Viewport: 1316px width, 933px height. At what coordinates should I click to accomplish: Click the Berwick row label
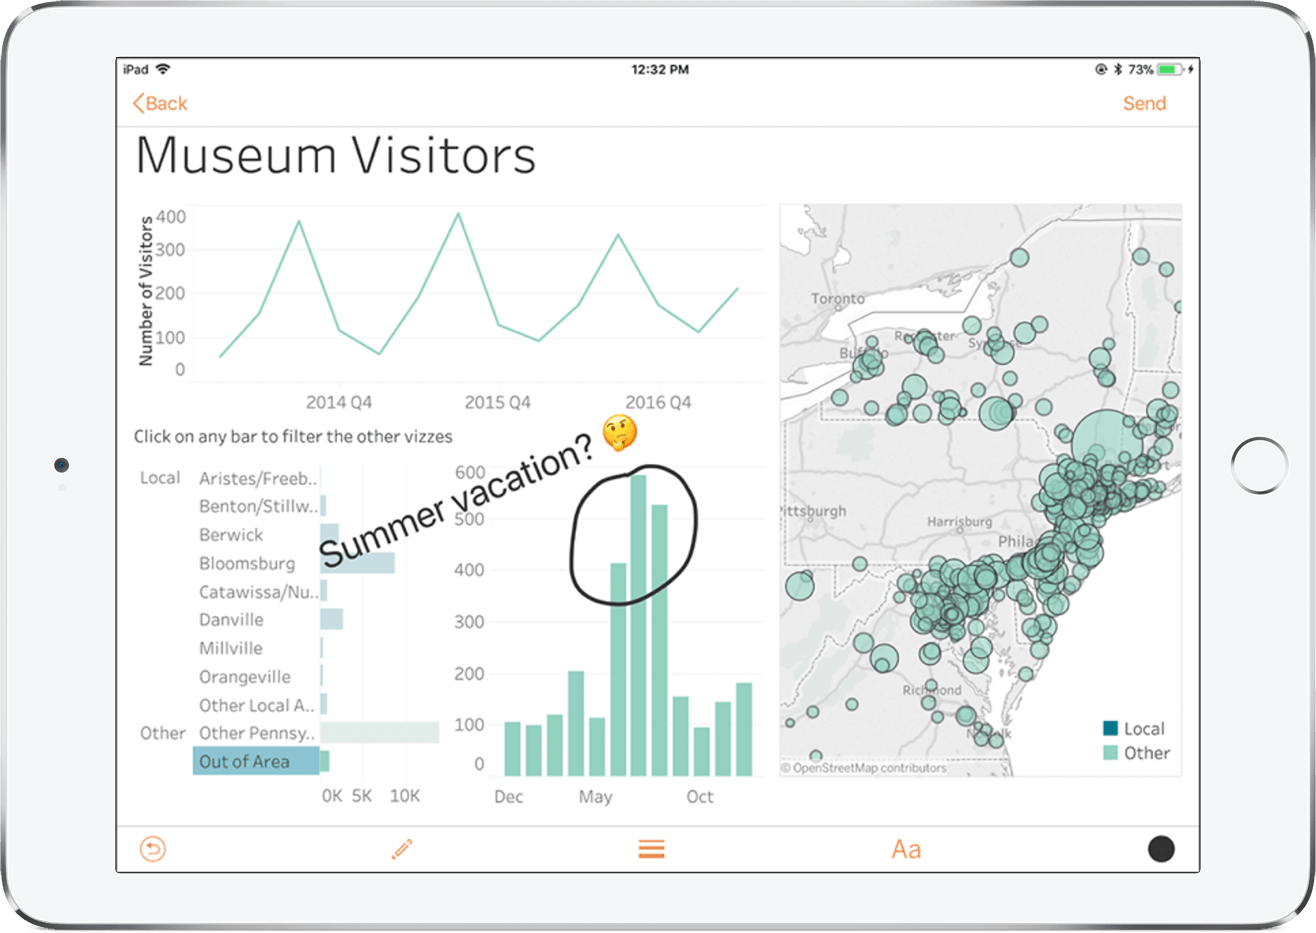pos(231,535)
